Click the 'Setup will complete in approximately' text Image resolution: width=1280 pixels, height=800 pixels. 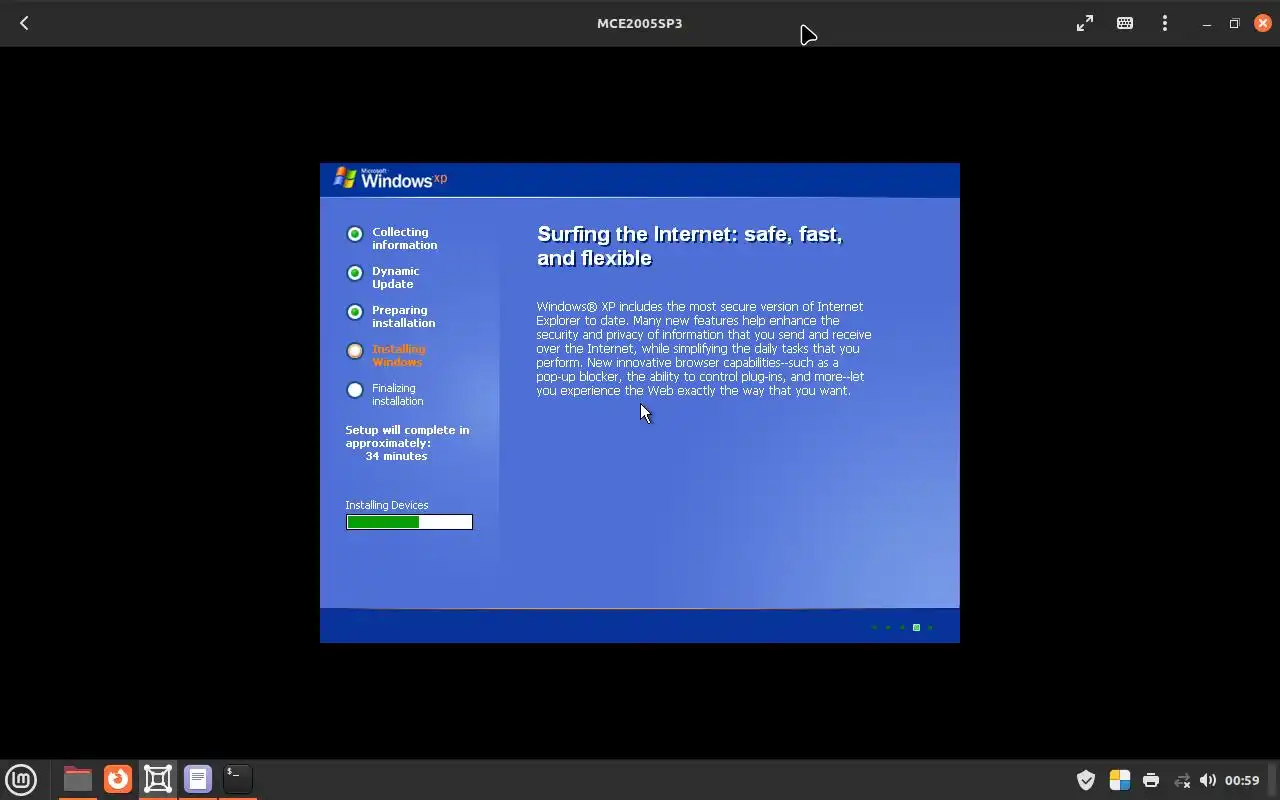pyautogui.click(x=407, y=436)
